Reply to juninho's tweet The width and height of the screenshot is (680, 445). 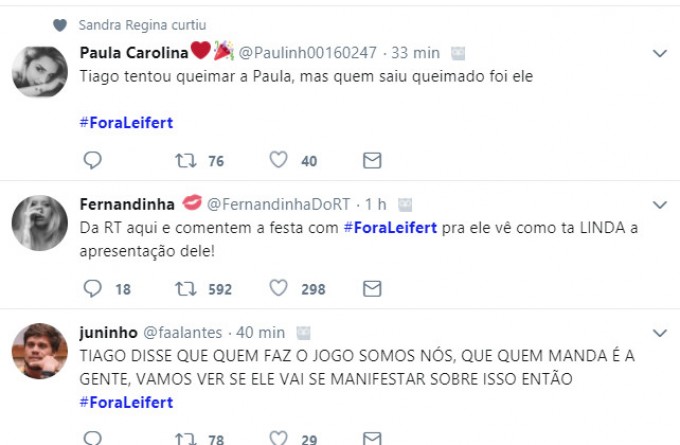coord(92,438)
